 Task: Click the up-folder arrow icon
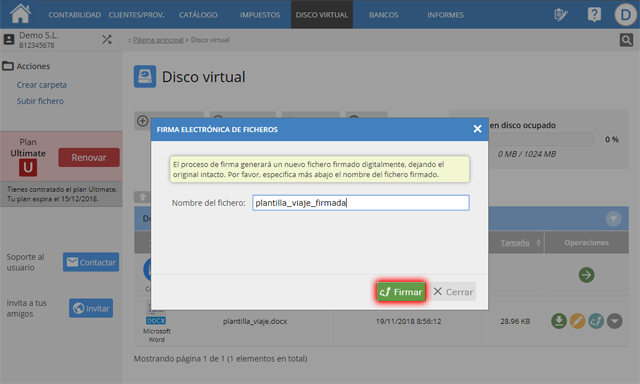(142, 197)
